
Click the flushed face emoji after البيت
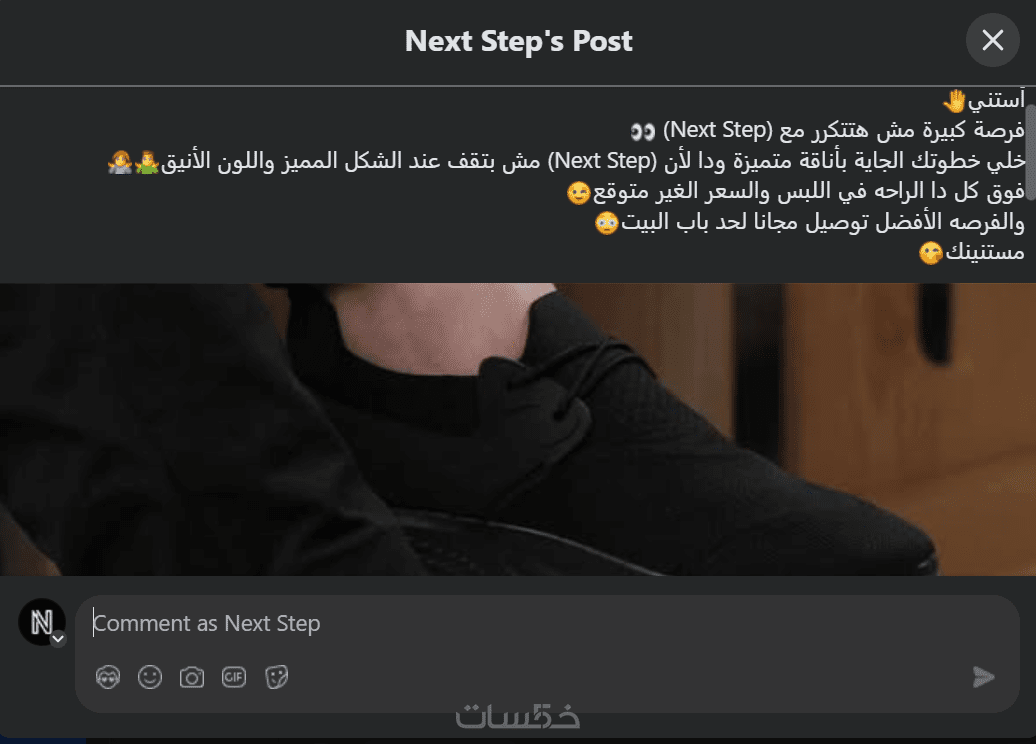click(607, 223)
